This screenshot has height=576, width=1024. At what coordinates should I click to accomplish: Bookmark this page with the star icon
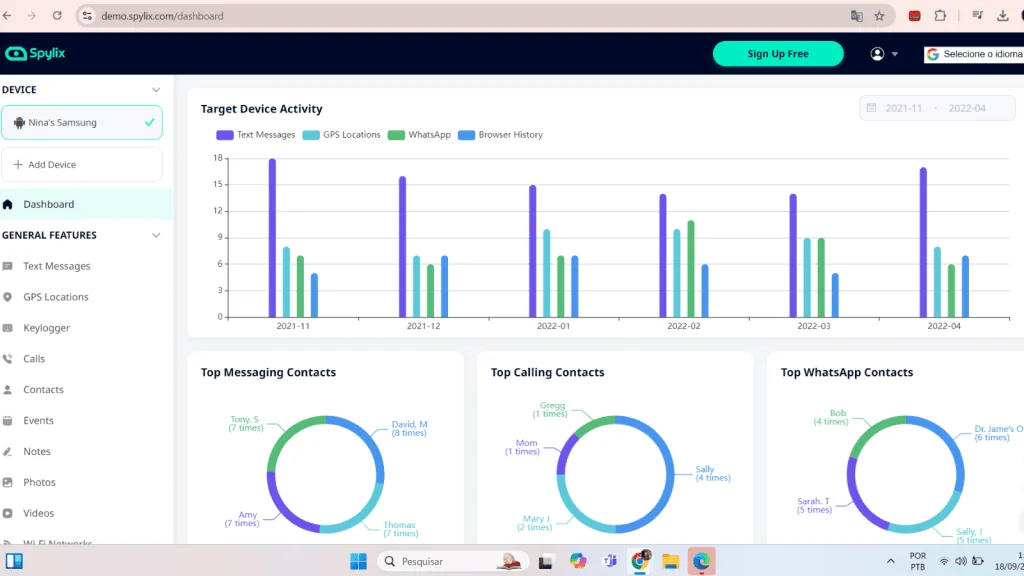pos(879,16)
